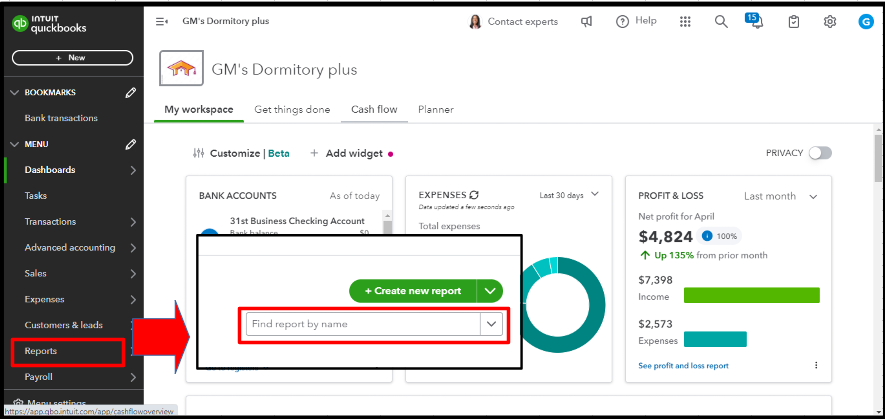Switch to Cash flow tab
885x419 pixels.
pyautogui.click(x=374, y=110)
